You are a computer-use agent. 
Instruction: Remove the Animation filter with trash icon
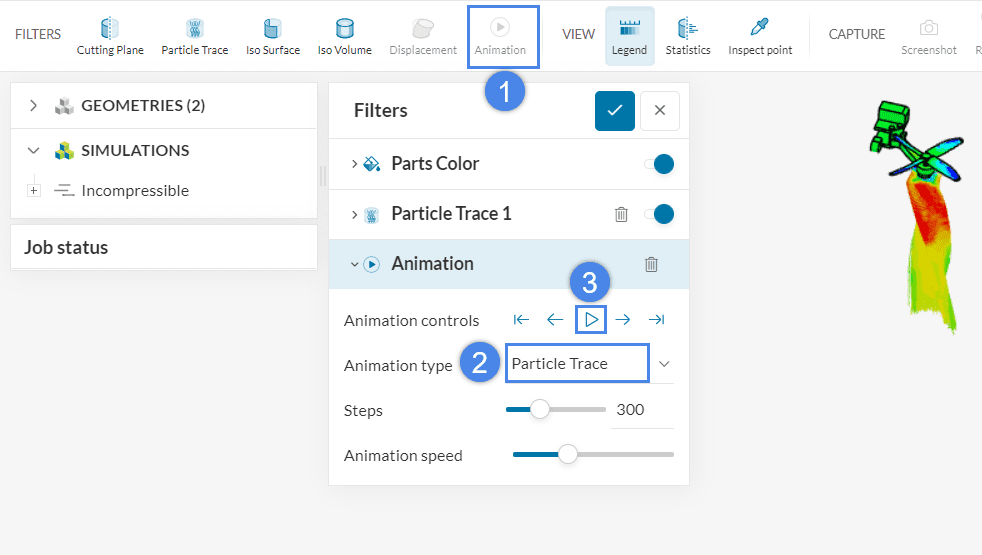(651, 264)
